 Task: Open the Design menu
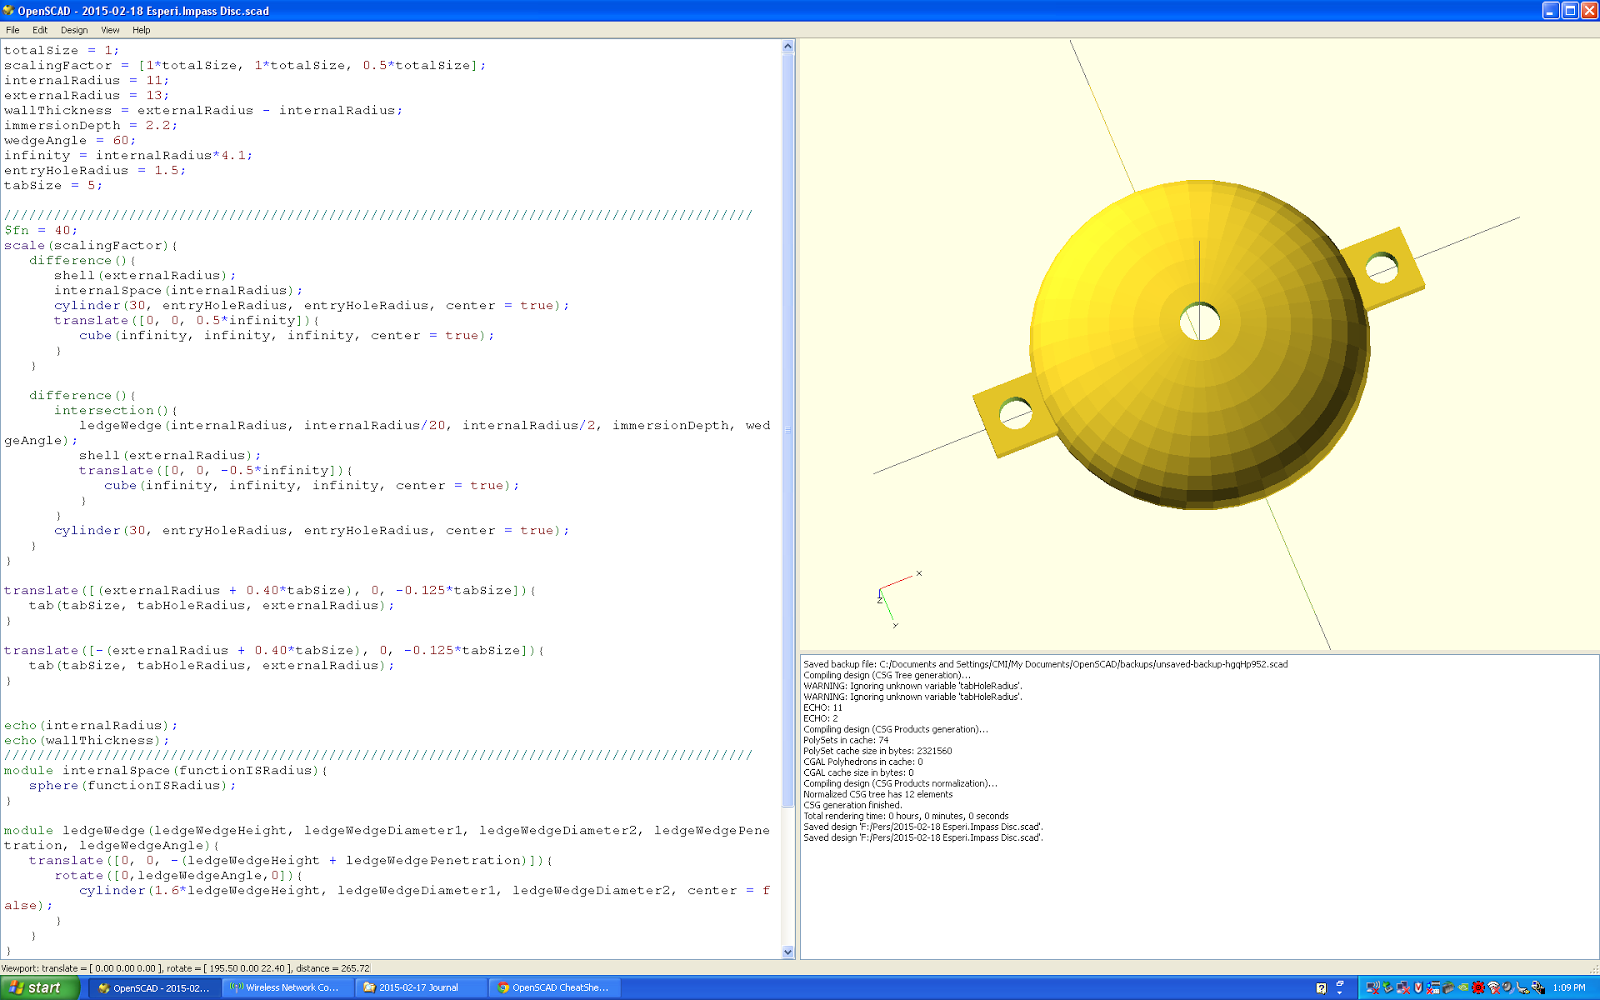click(x=74, y=30)
